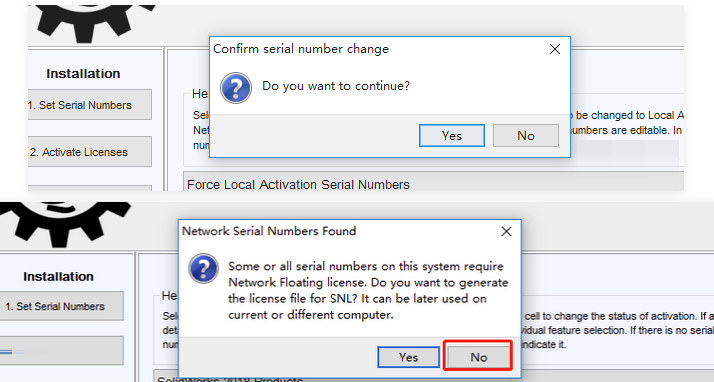
Task: Select Set Serial Numbers step above Activate Licenses
Action: tap(89, 105)
